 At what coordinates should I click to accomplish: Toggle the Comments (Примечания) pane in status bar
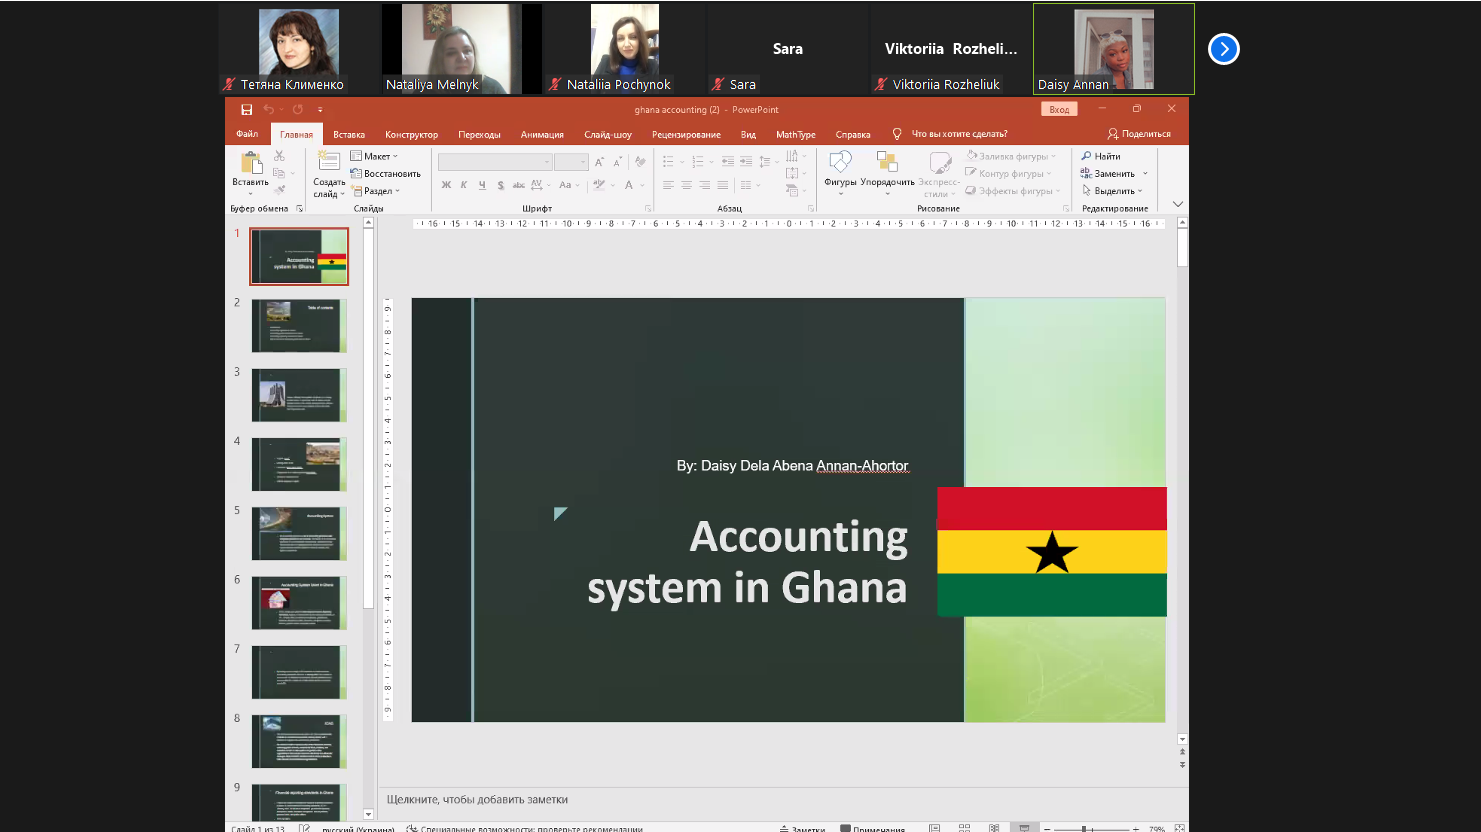tap(872, 828)
